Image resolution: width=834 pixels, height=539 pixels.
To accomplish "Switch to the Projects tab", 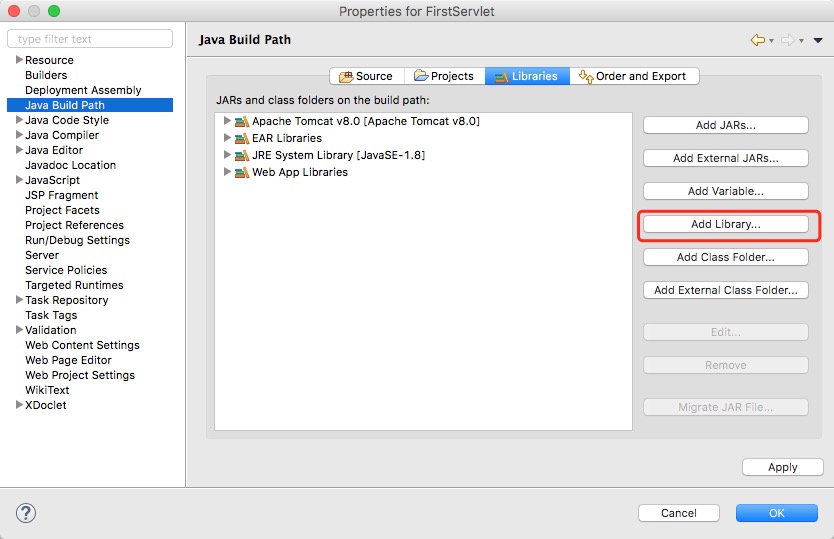I will [445, 76].
